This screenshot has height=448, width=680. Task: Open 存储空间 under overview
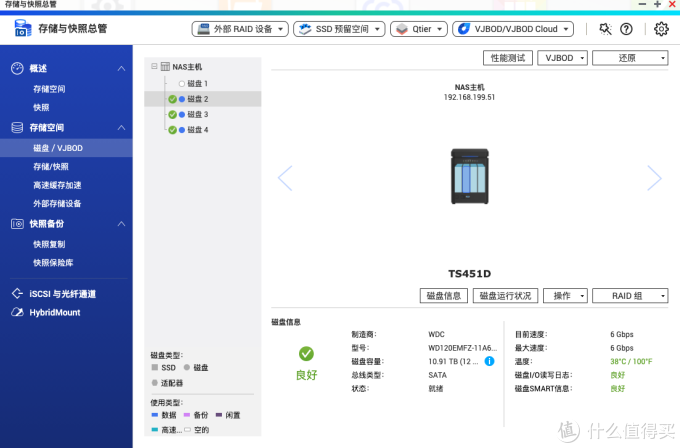coord(49,89)
